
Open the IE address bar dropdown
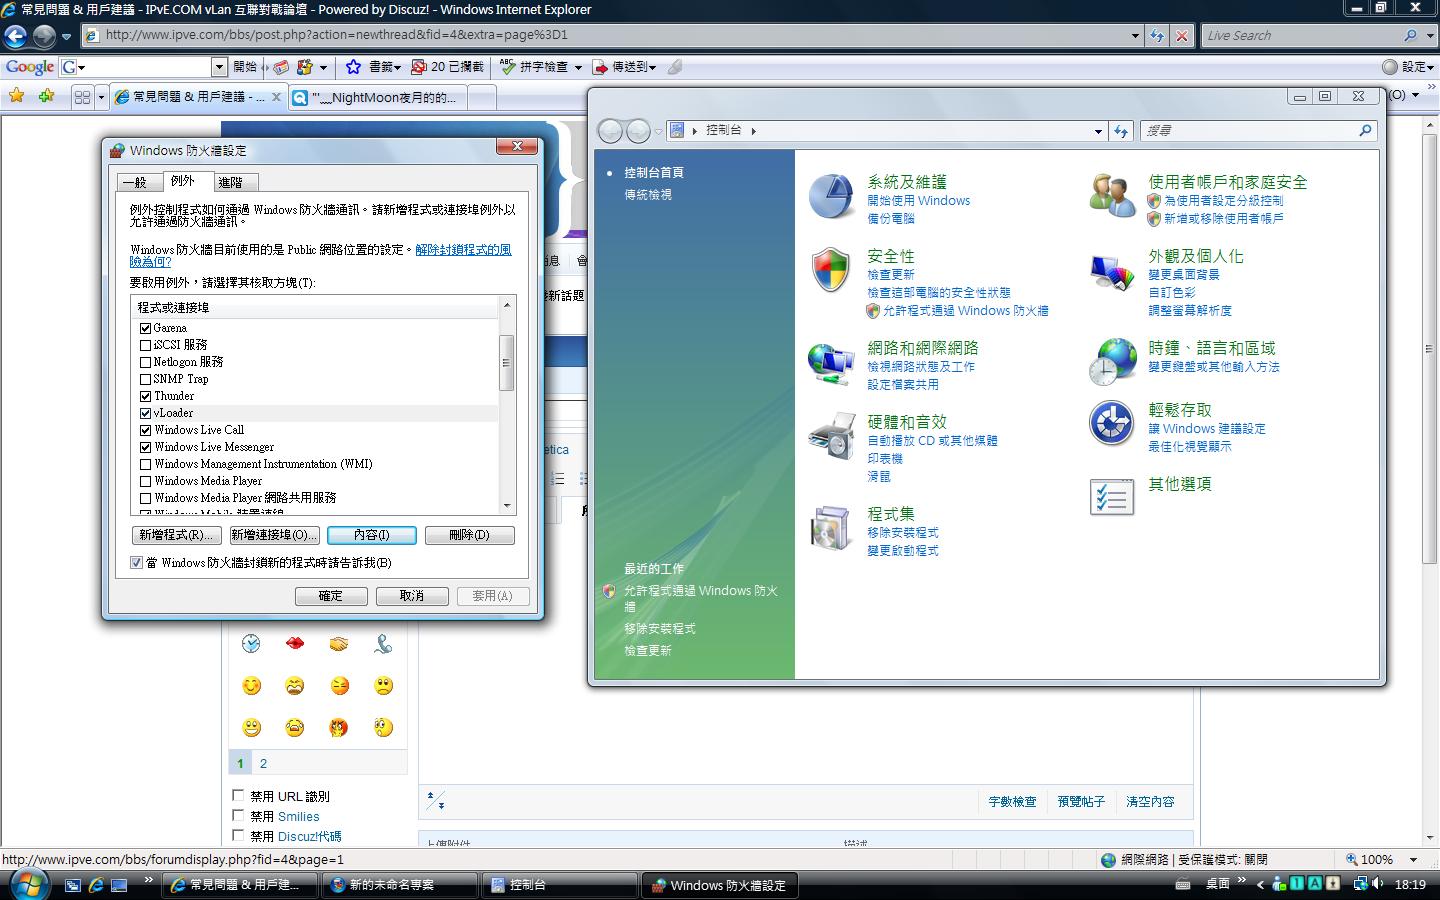click(1135, 35)
